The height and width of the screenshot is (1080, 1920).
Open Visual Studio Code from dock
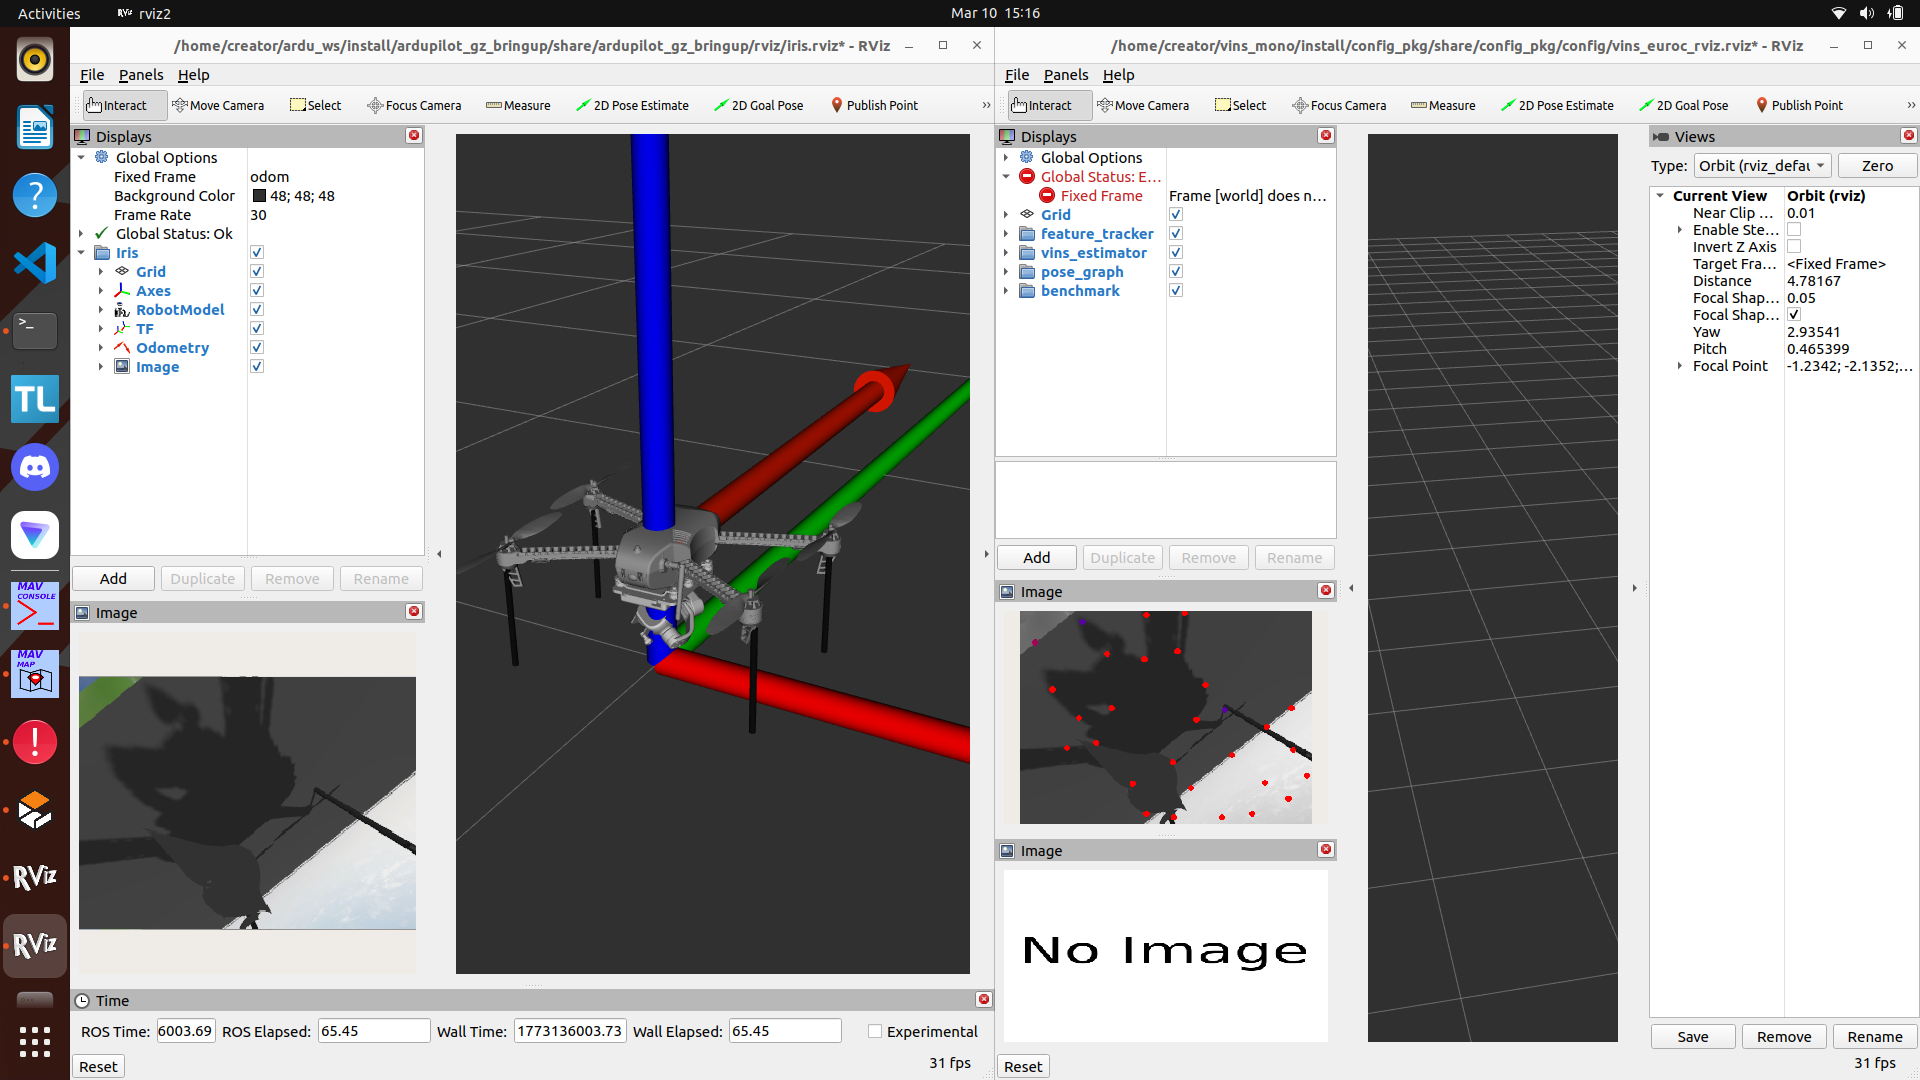[x=35, y=263]
